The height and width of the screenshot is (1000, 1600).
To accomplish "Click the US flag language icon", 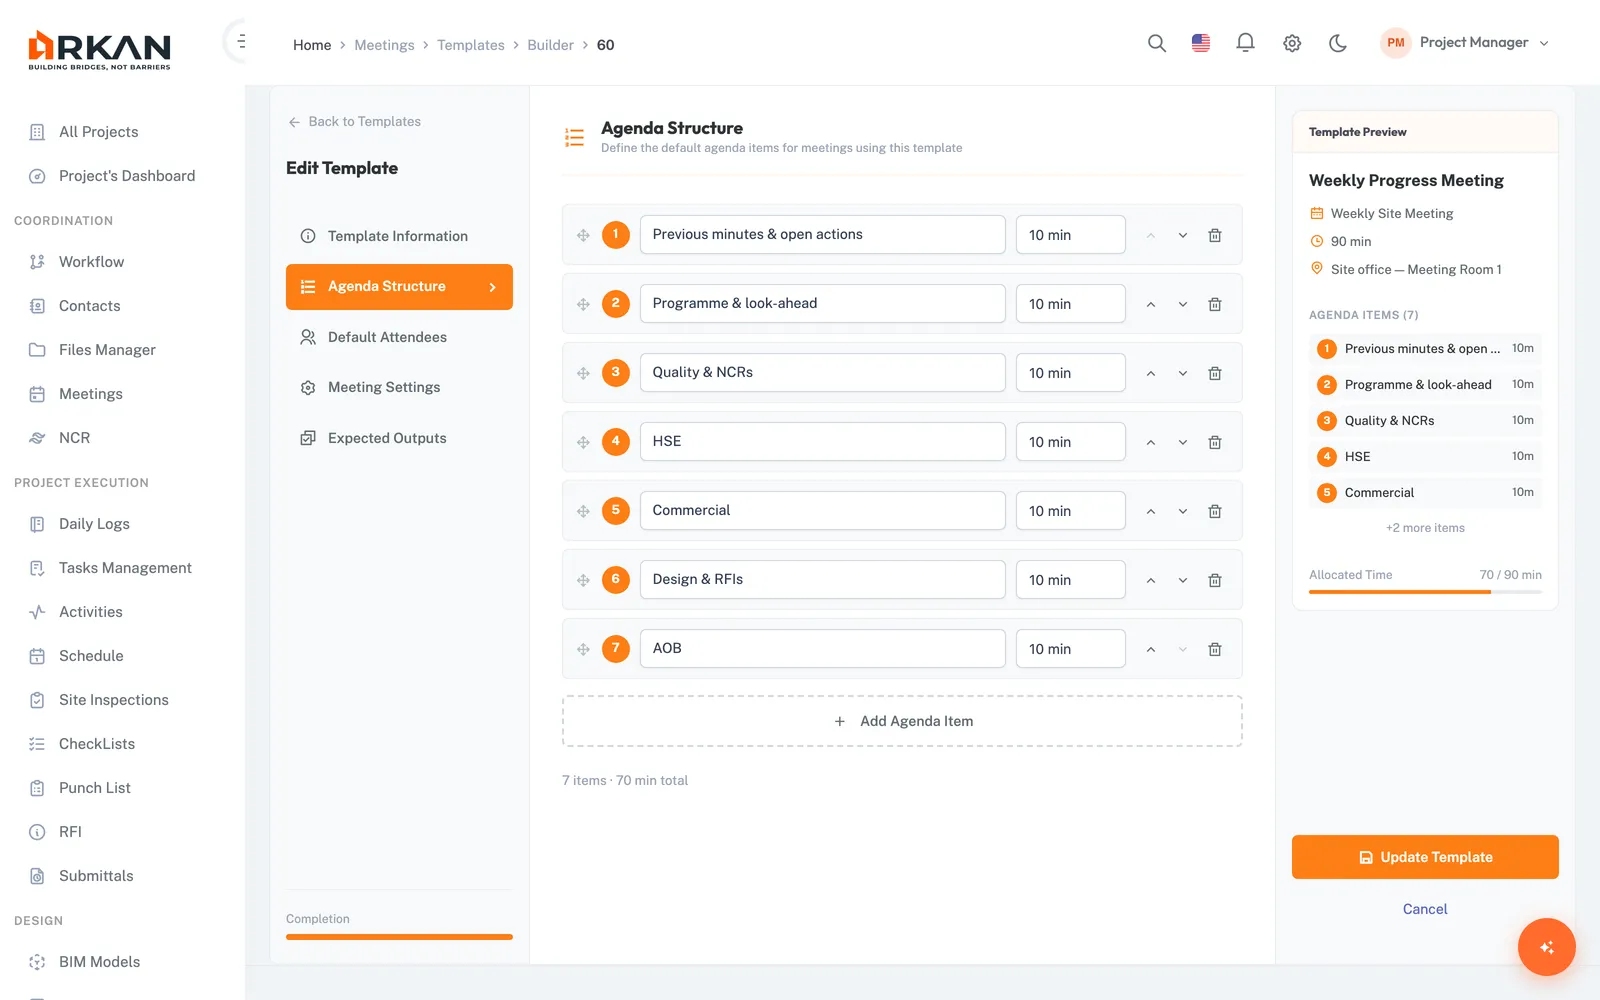I will pos(1201,43).
